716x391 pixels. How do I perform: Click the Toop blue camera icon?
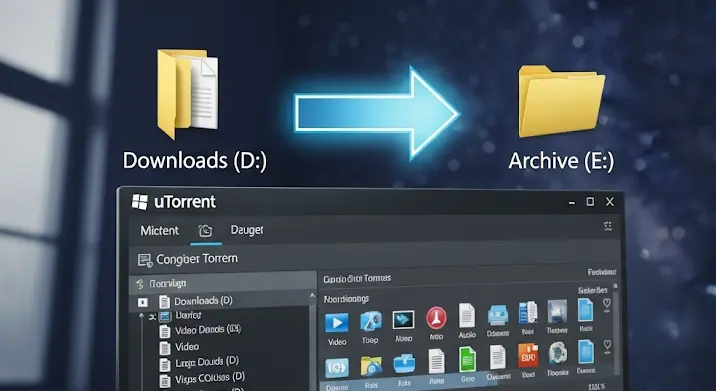[x=371, y=321]
